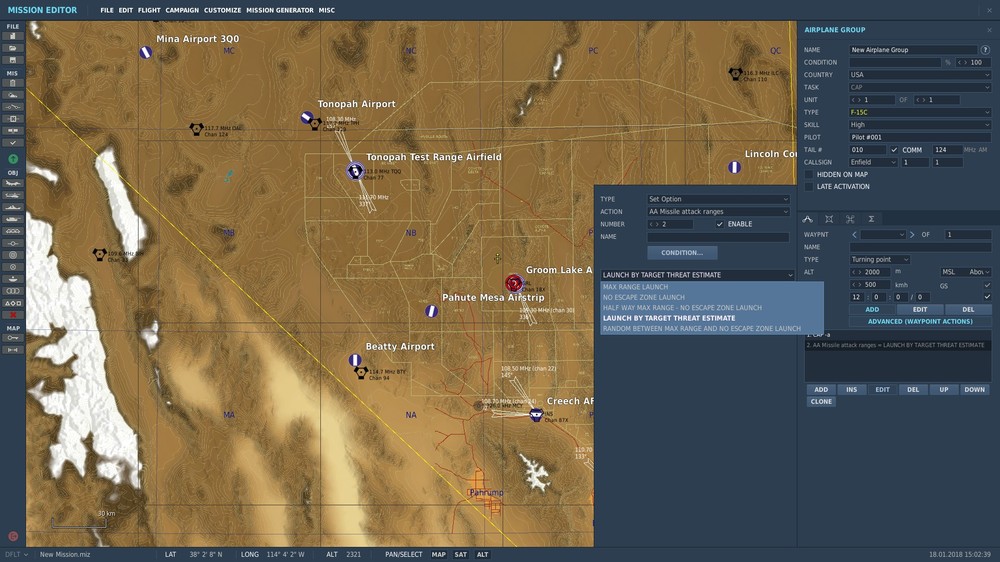This screenshot has width=1000, height=562.
Task: Open the TASK dropdown showing CAP
Action: (920, 87)
